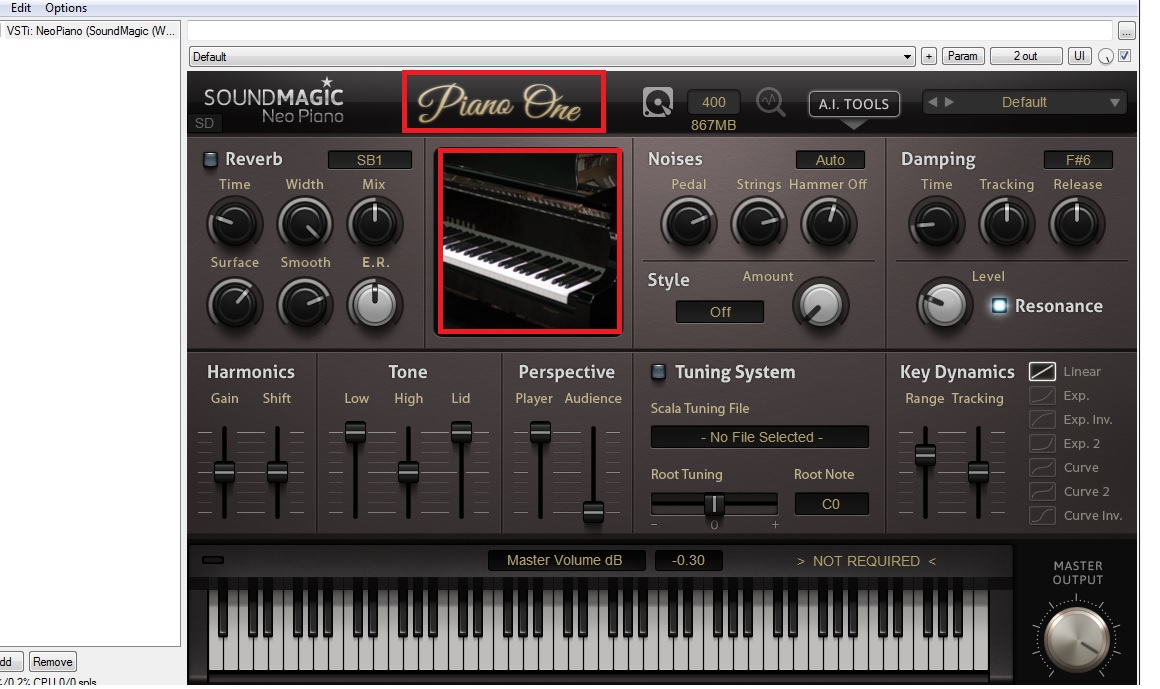Click the Master Output knob

pos(1076,640)
